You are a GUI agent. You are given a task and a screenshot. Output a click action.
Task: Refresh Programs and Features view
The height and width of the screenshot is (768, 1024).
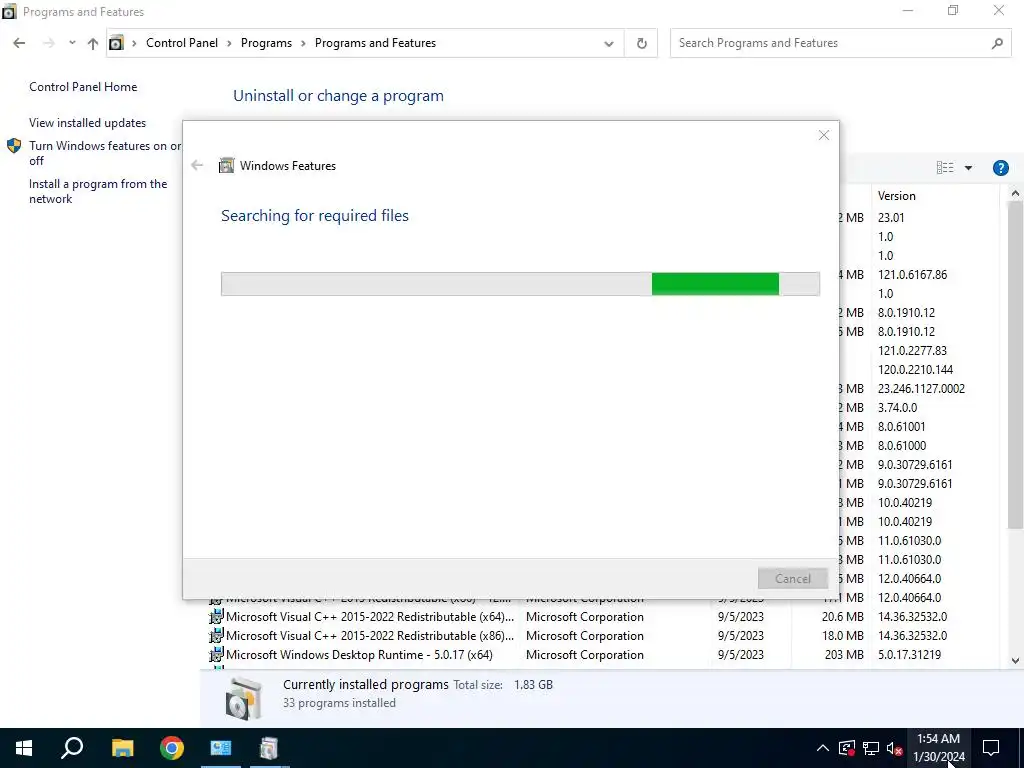tap(641, 43)
